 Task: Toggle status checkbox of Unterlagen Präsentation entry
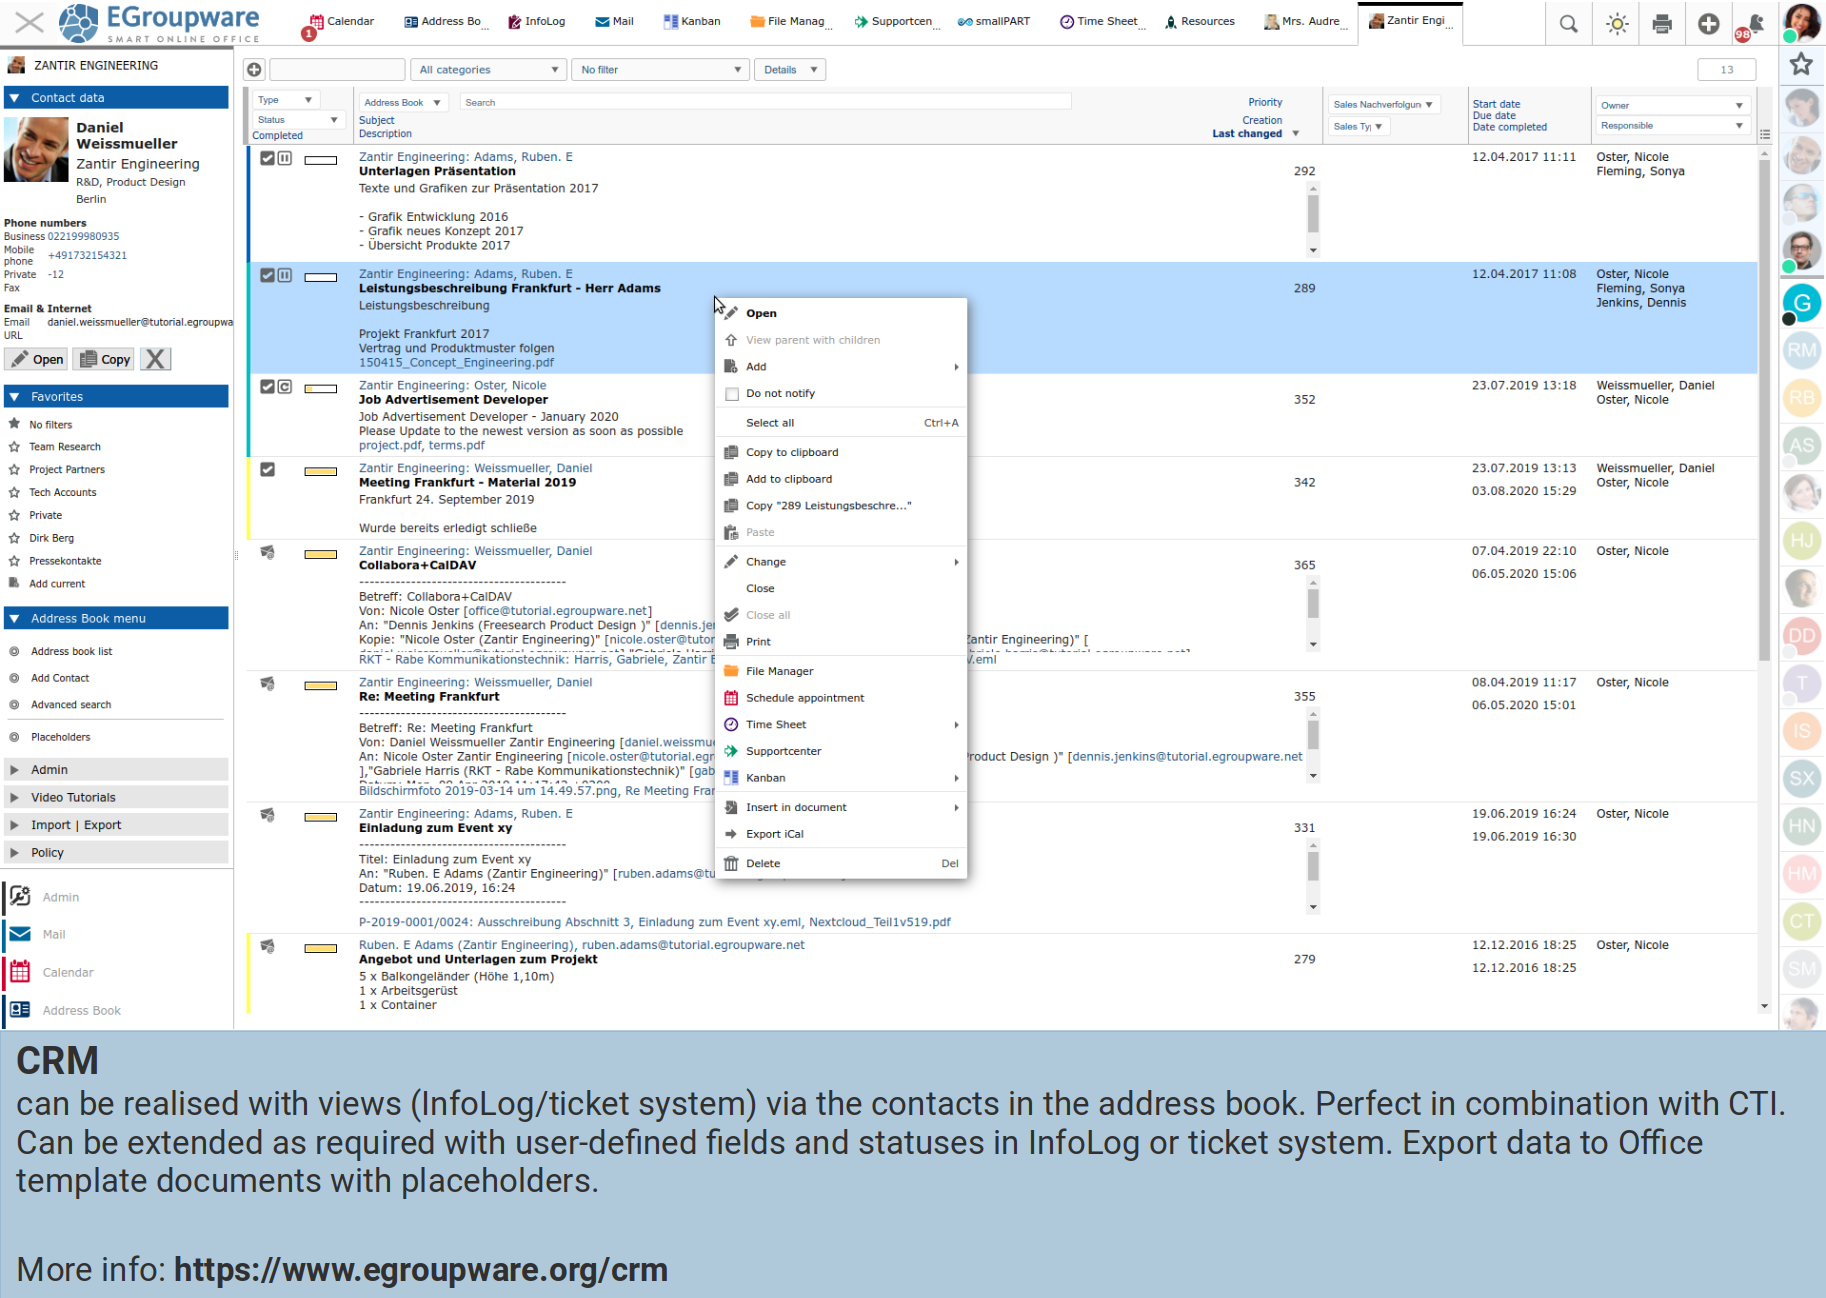267,158
